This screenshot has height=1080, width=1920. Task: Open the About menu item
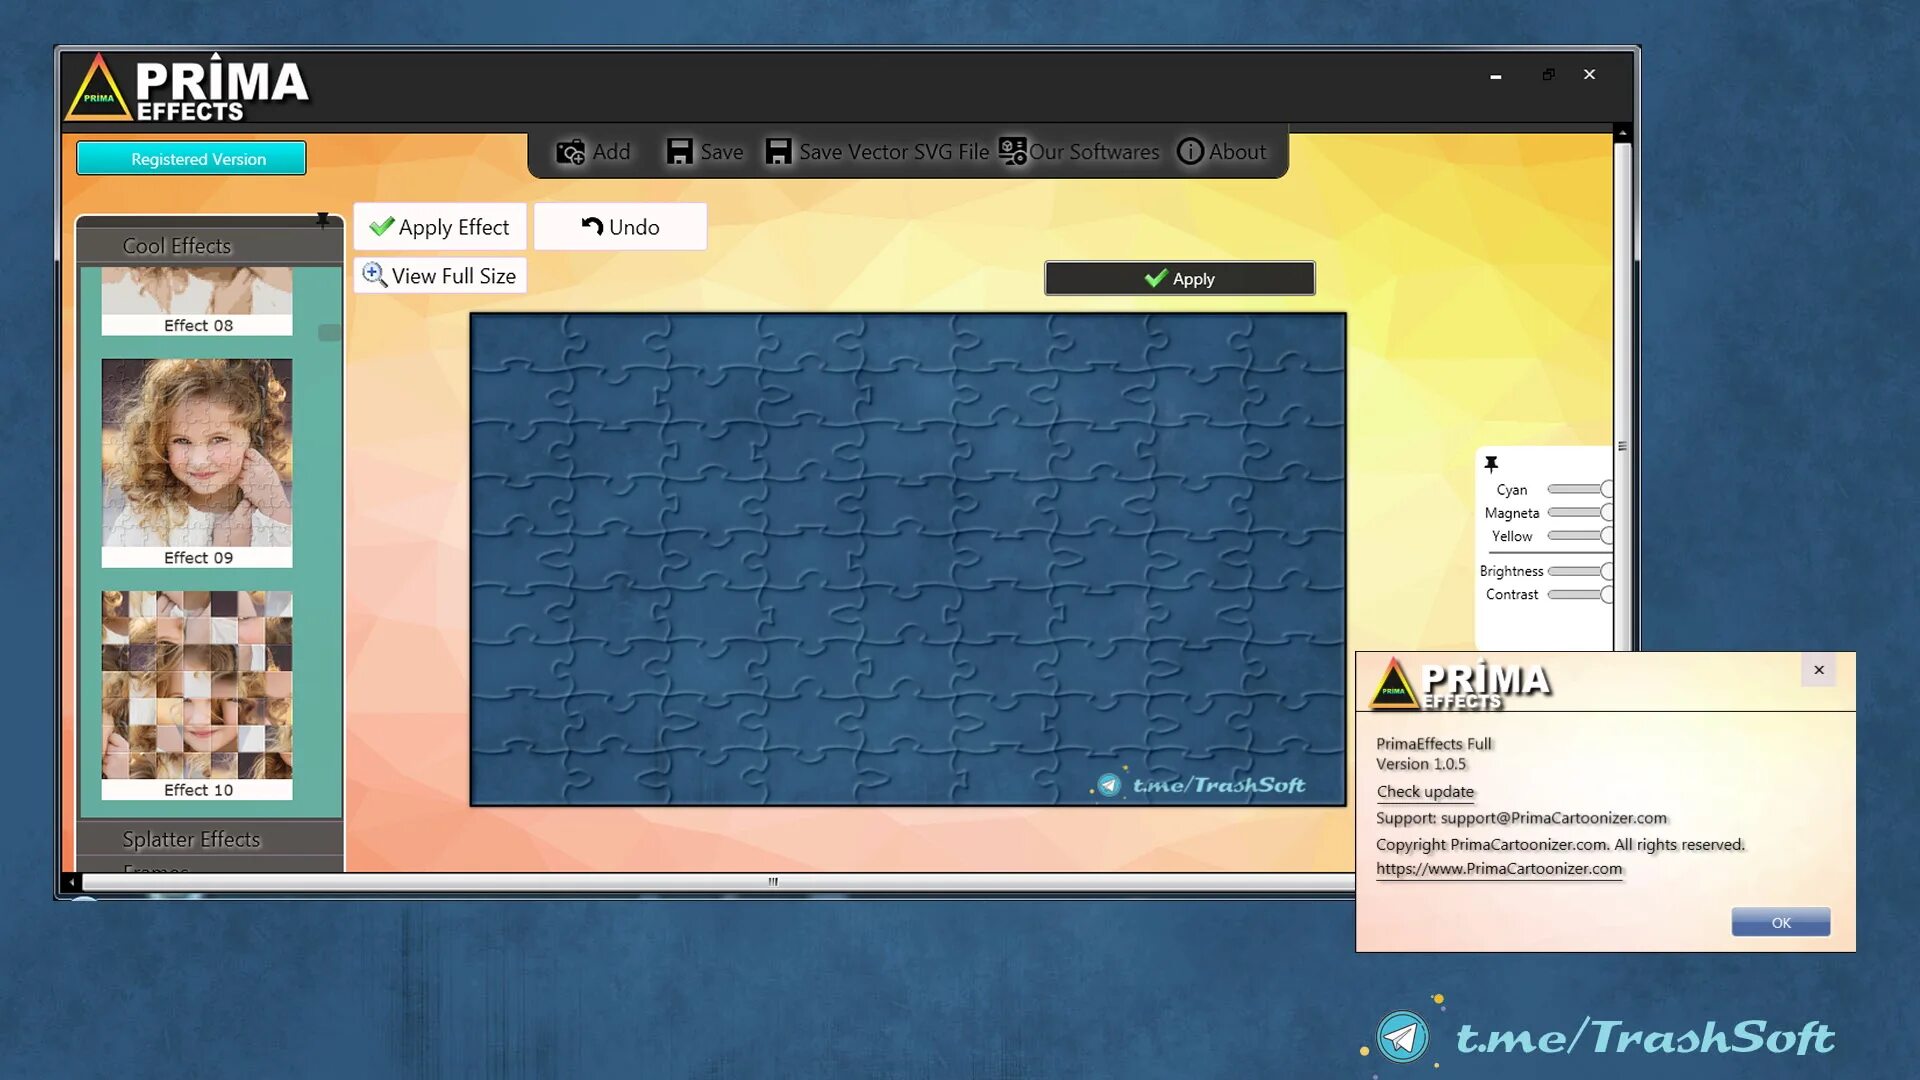(x=1221, y=152)
